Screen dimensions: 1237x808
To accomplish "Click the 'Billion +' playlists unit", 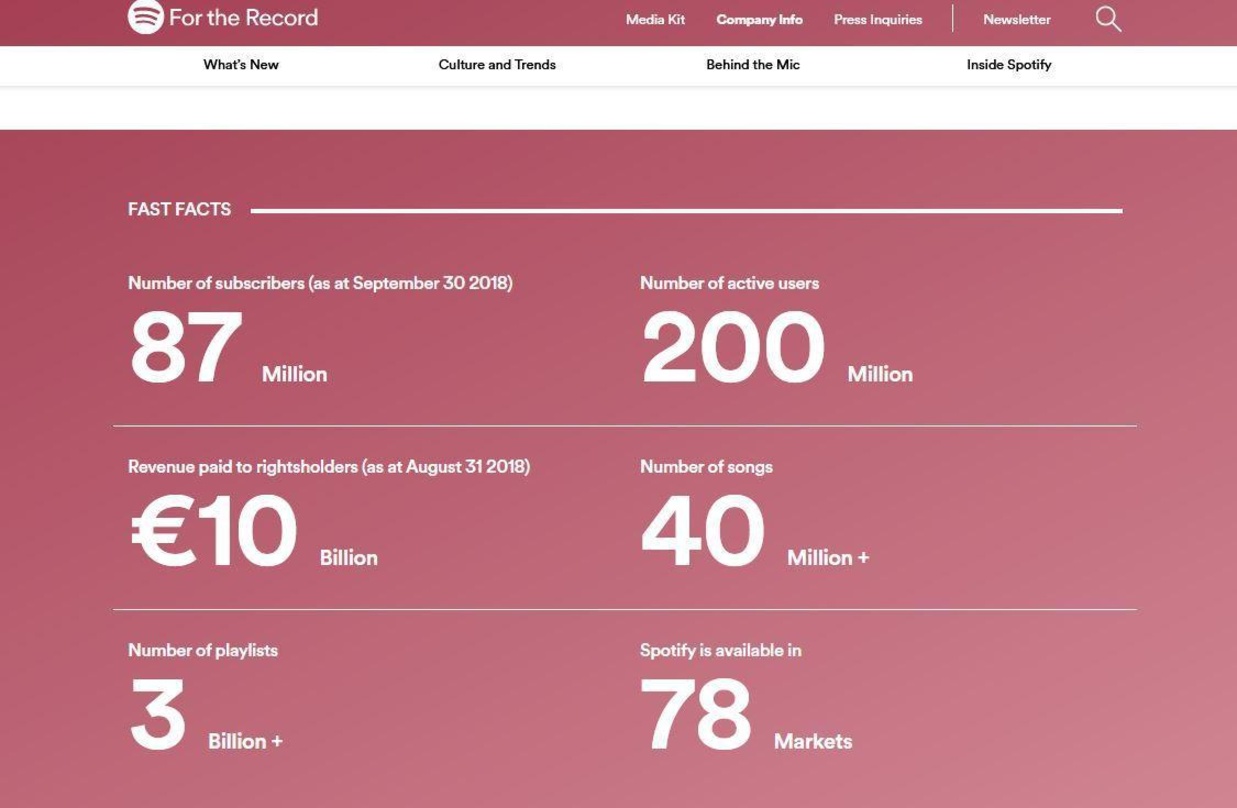I will [x=245, y=741].
